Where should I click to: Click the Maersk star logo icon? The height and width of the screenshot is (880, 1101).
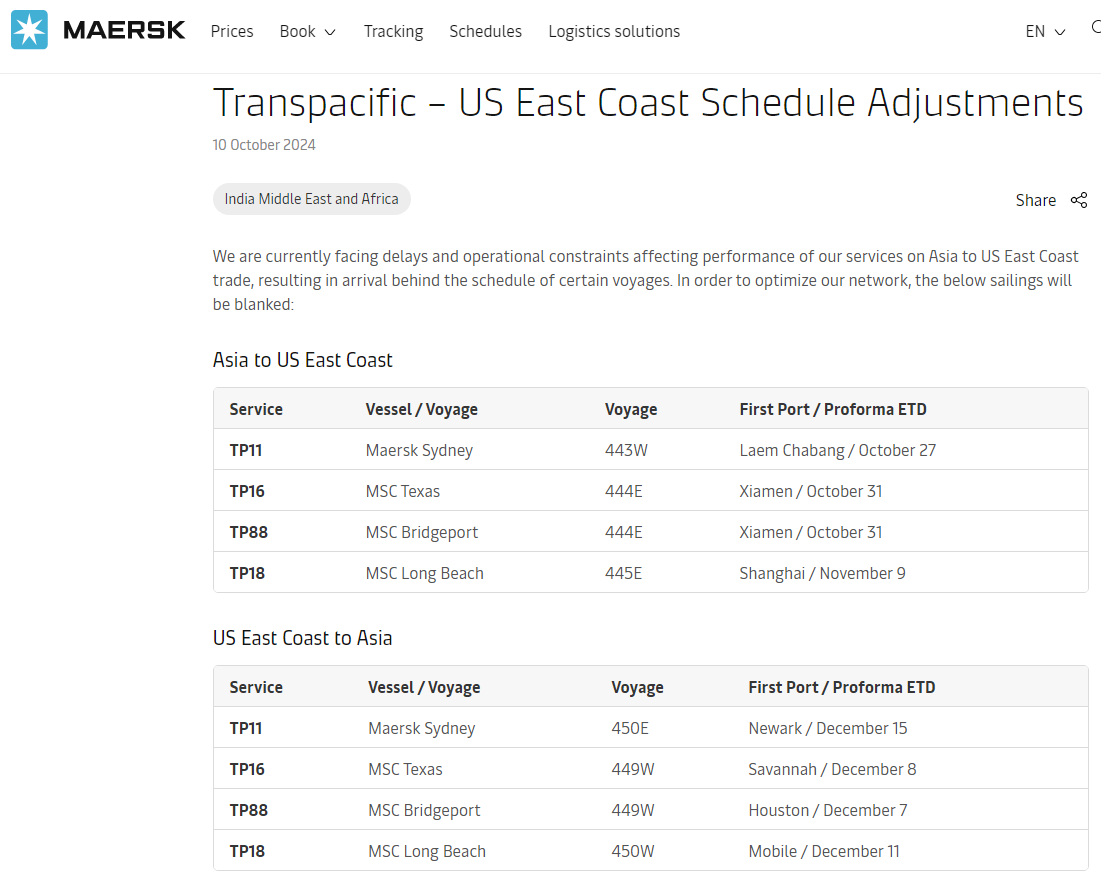[x=30, y=31]
